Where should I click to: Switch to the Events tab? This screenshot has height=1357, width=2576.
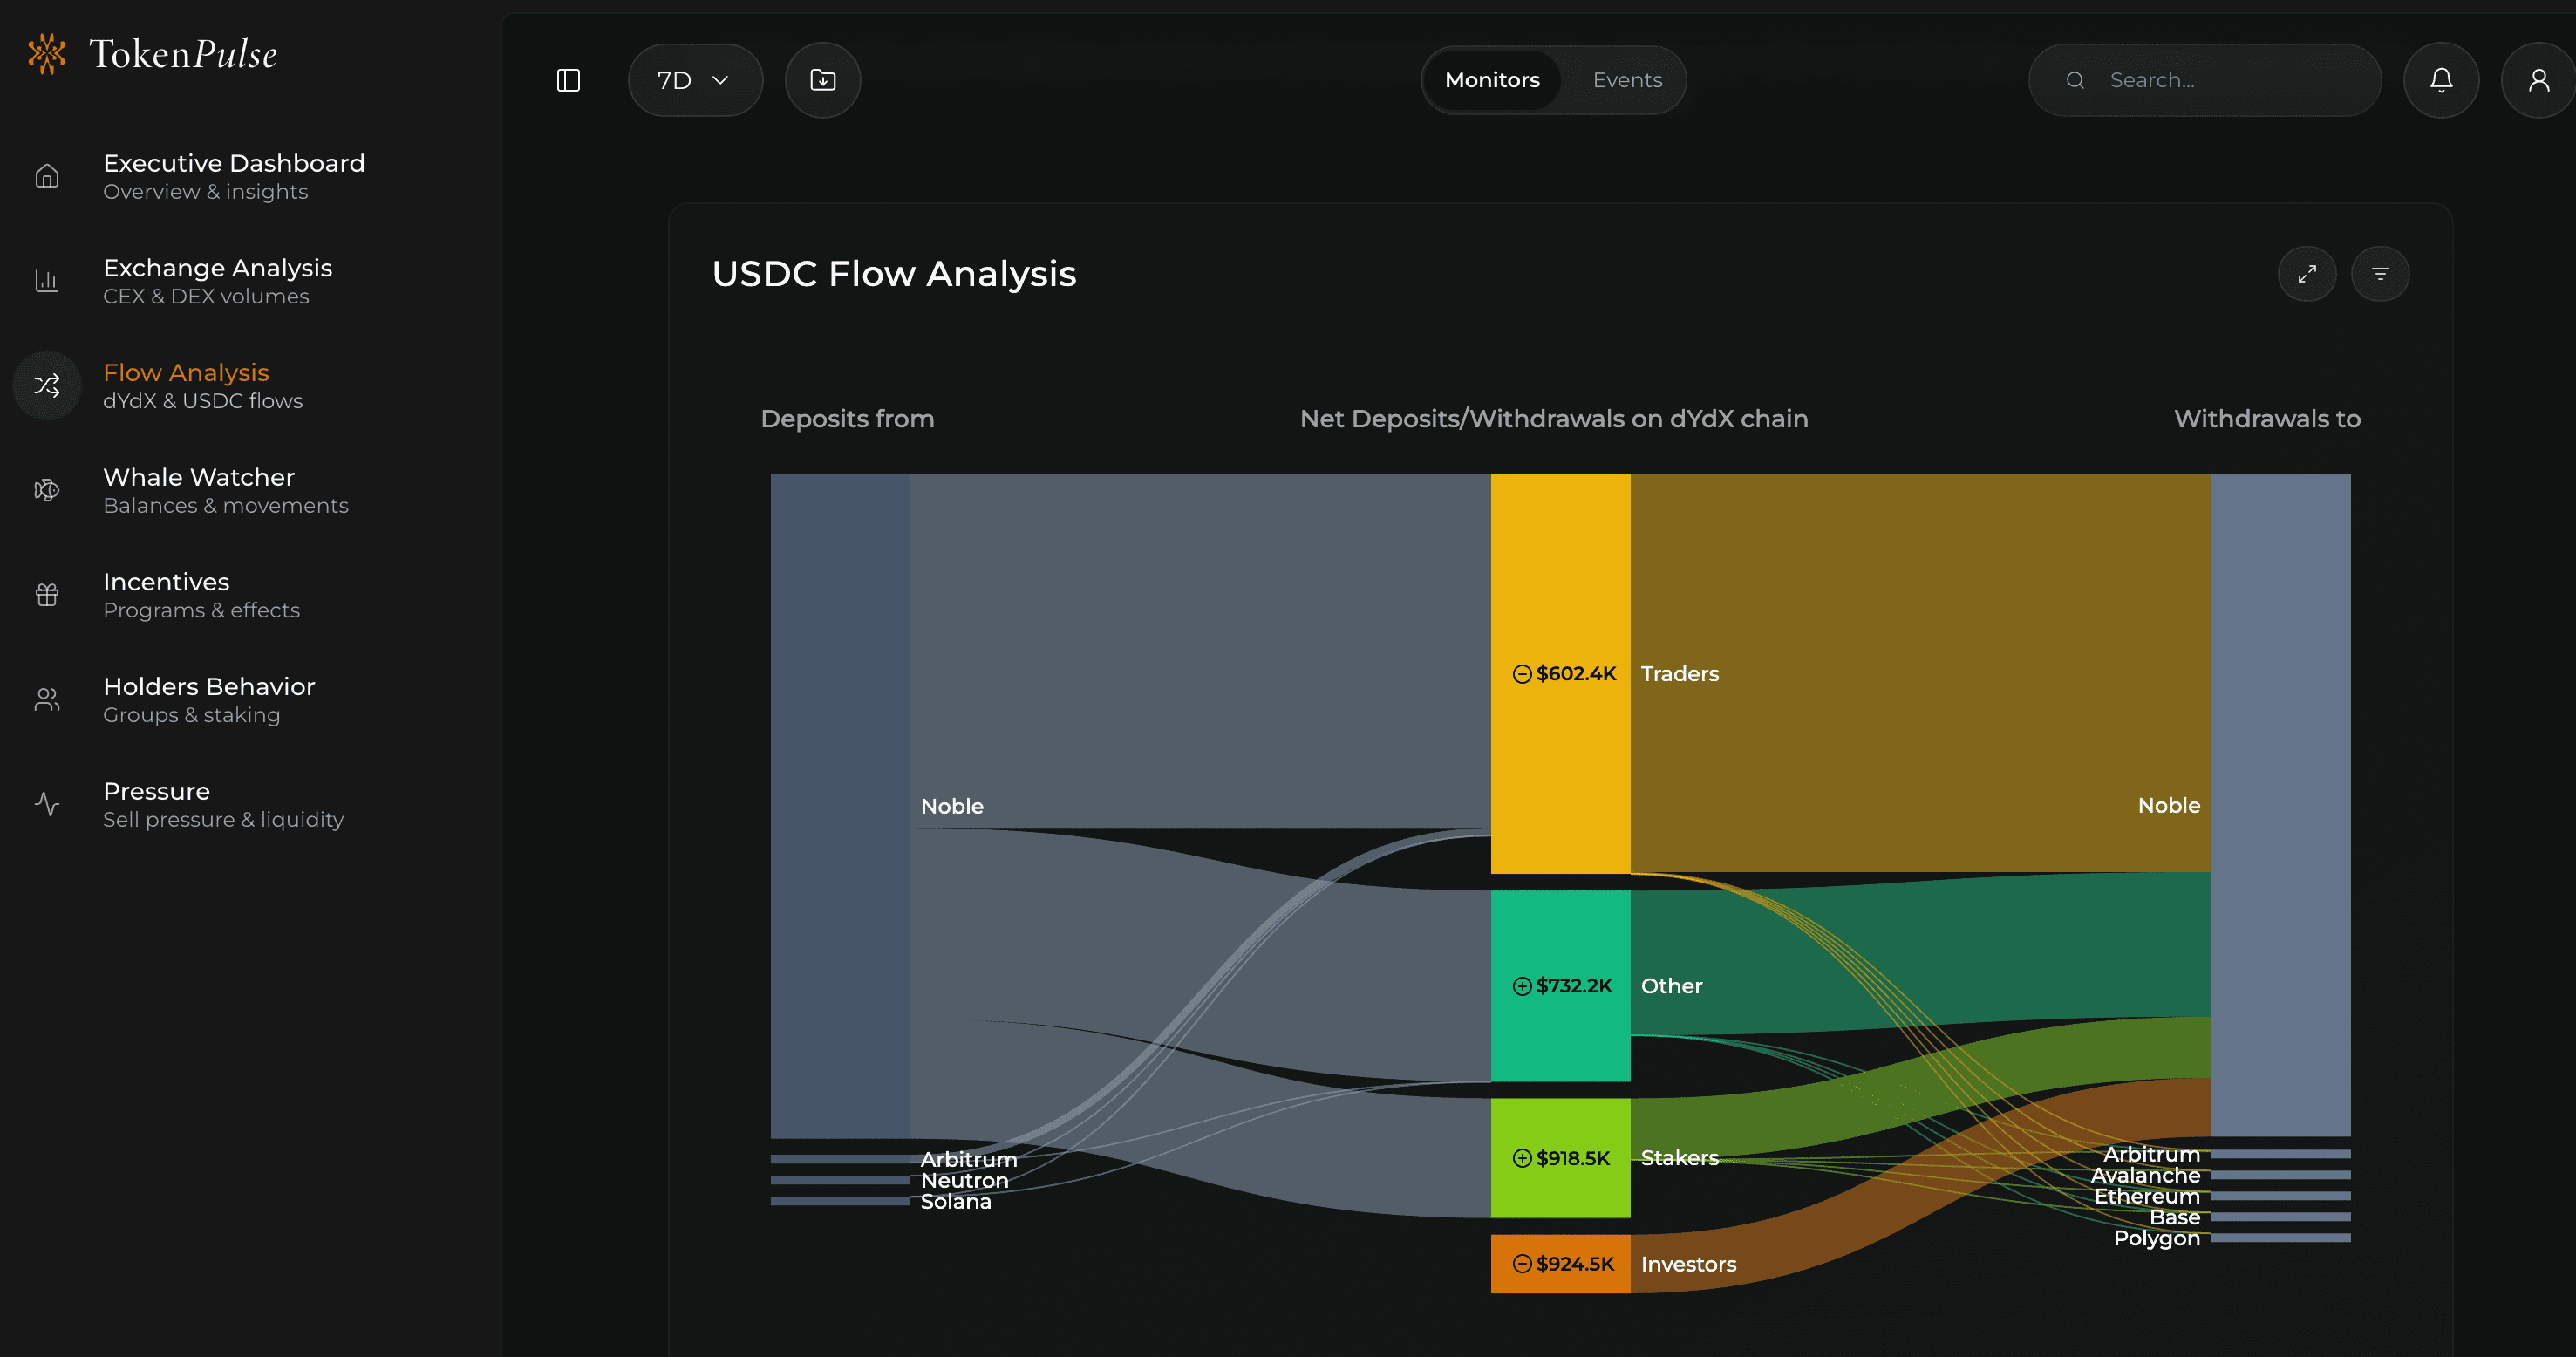(x=1626, y=80)
